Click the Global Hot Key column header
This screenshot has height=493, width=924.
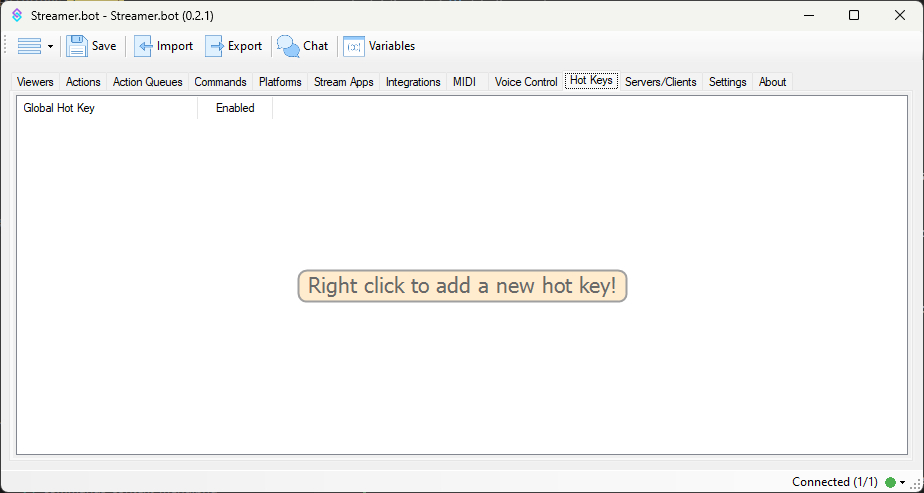(107, 108)
